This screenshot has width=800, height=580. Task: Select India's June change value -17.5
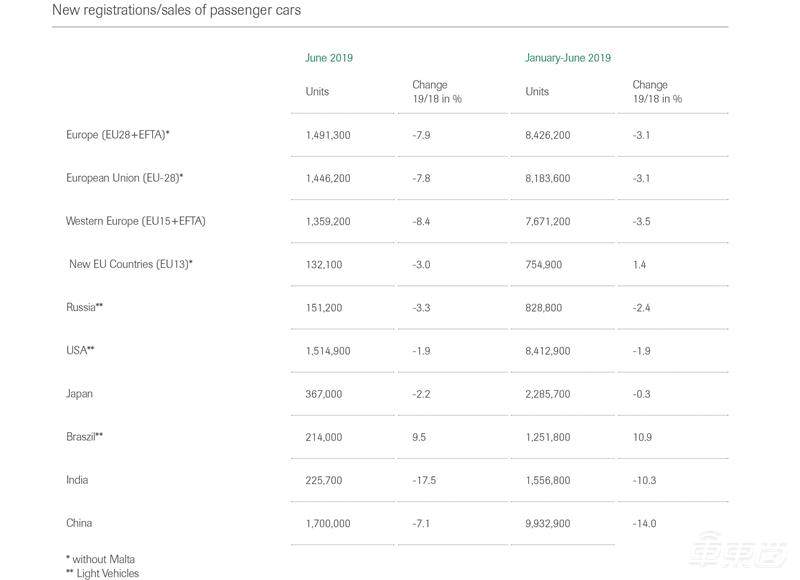point(424,480)
